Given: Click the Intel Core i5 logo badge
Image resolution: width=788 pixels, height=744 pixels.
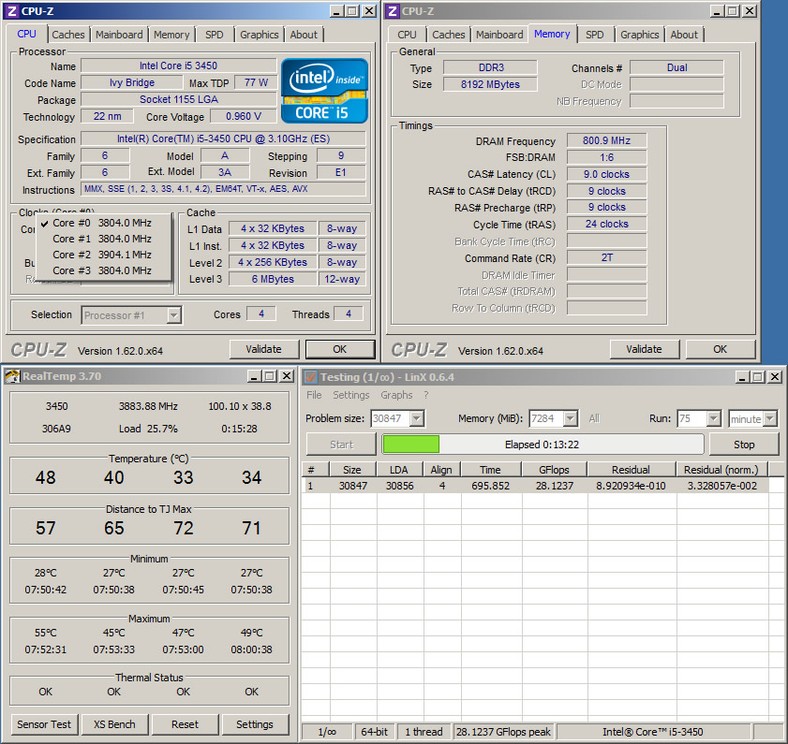Looking at the screenshot, I should pos(325,91).
